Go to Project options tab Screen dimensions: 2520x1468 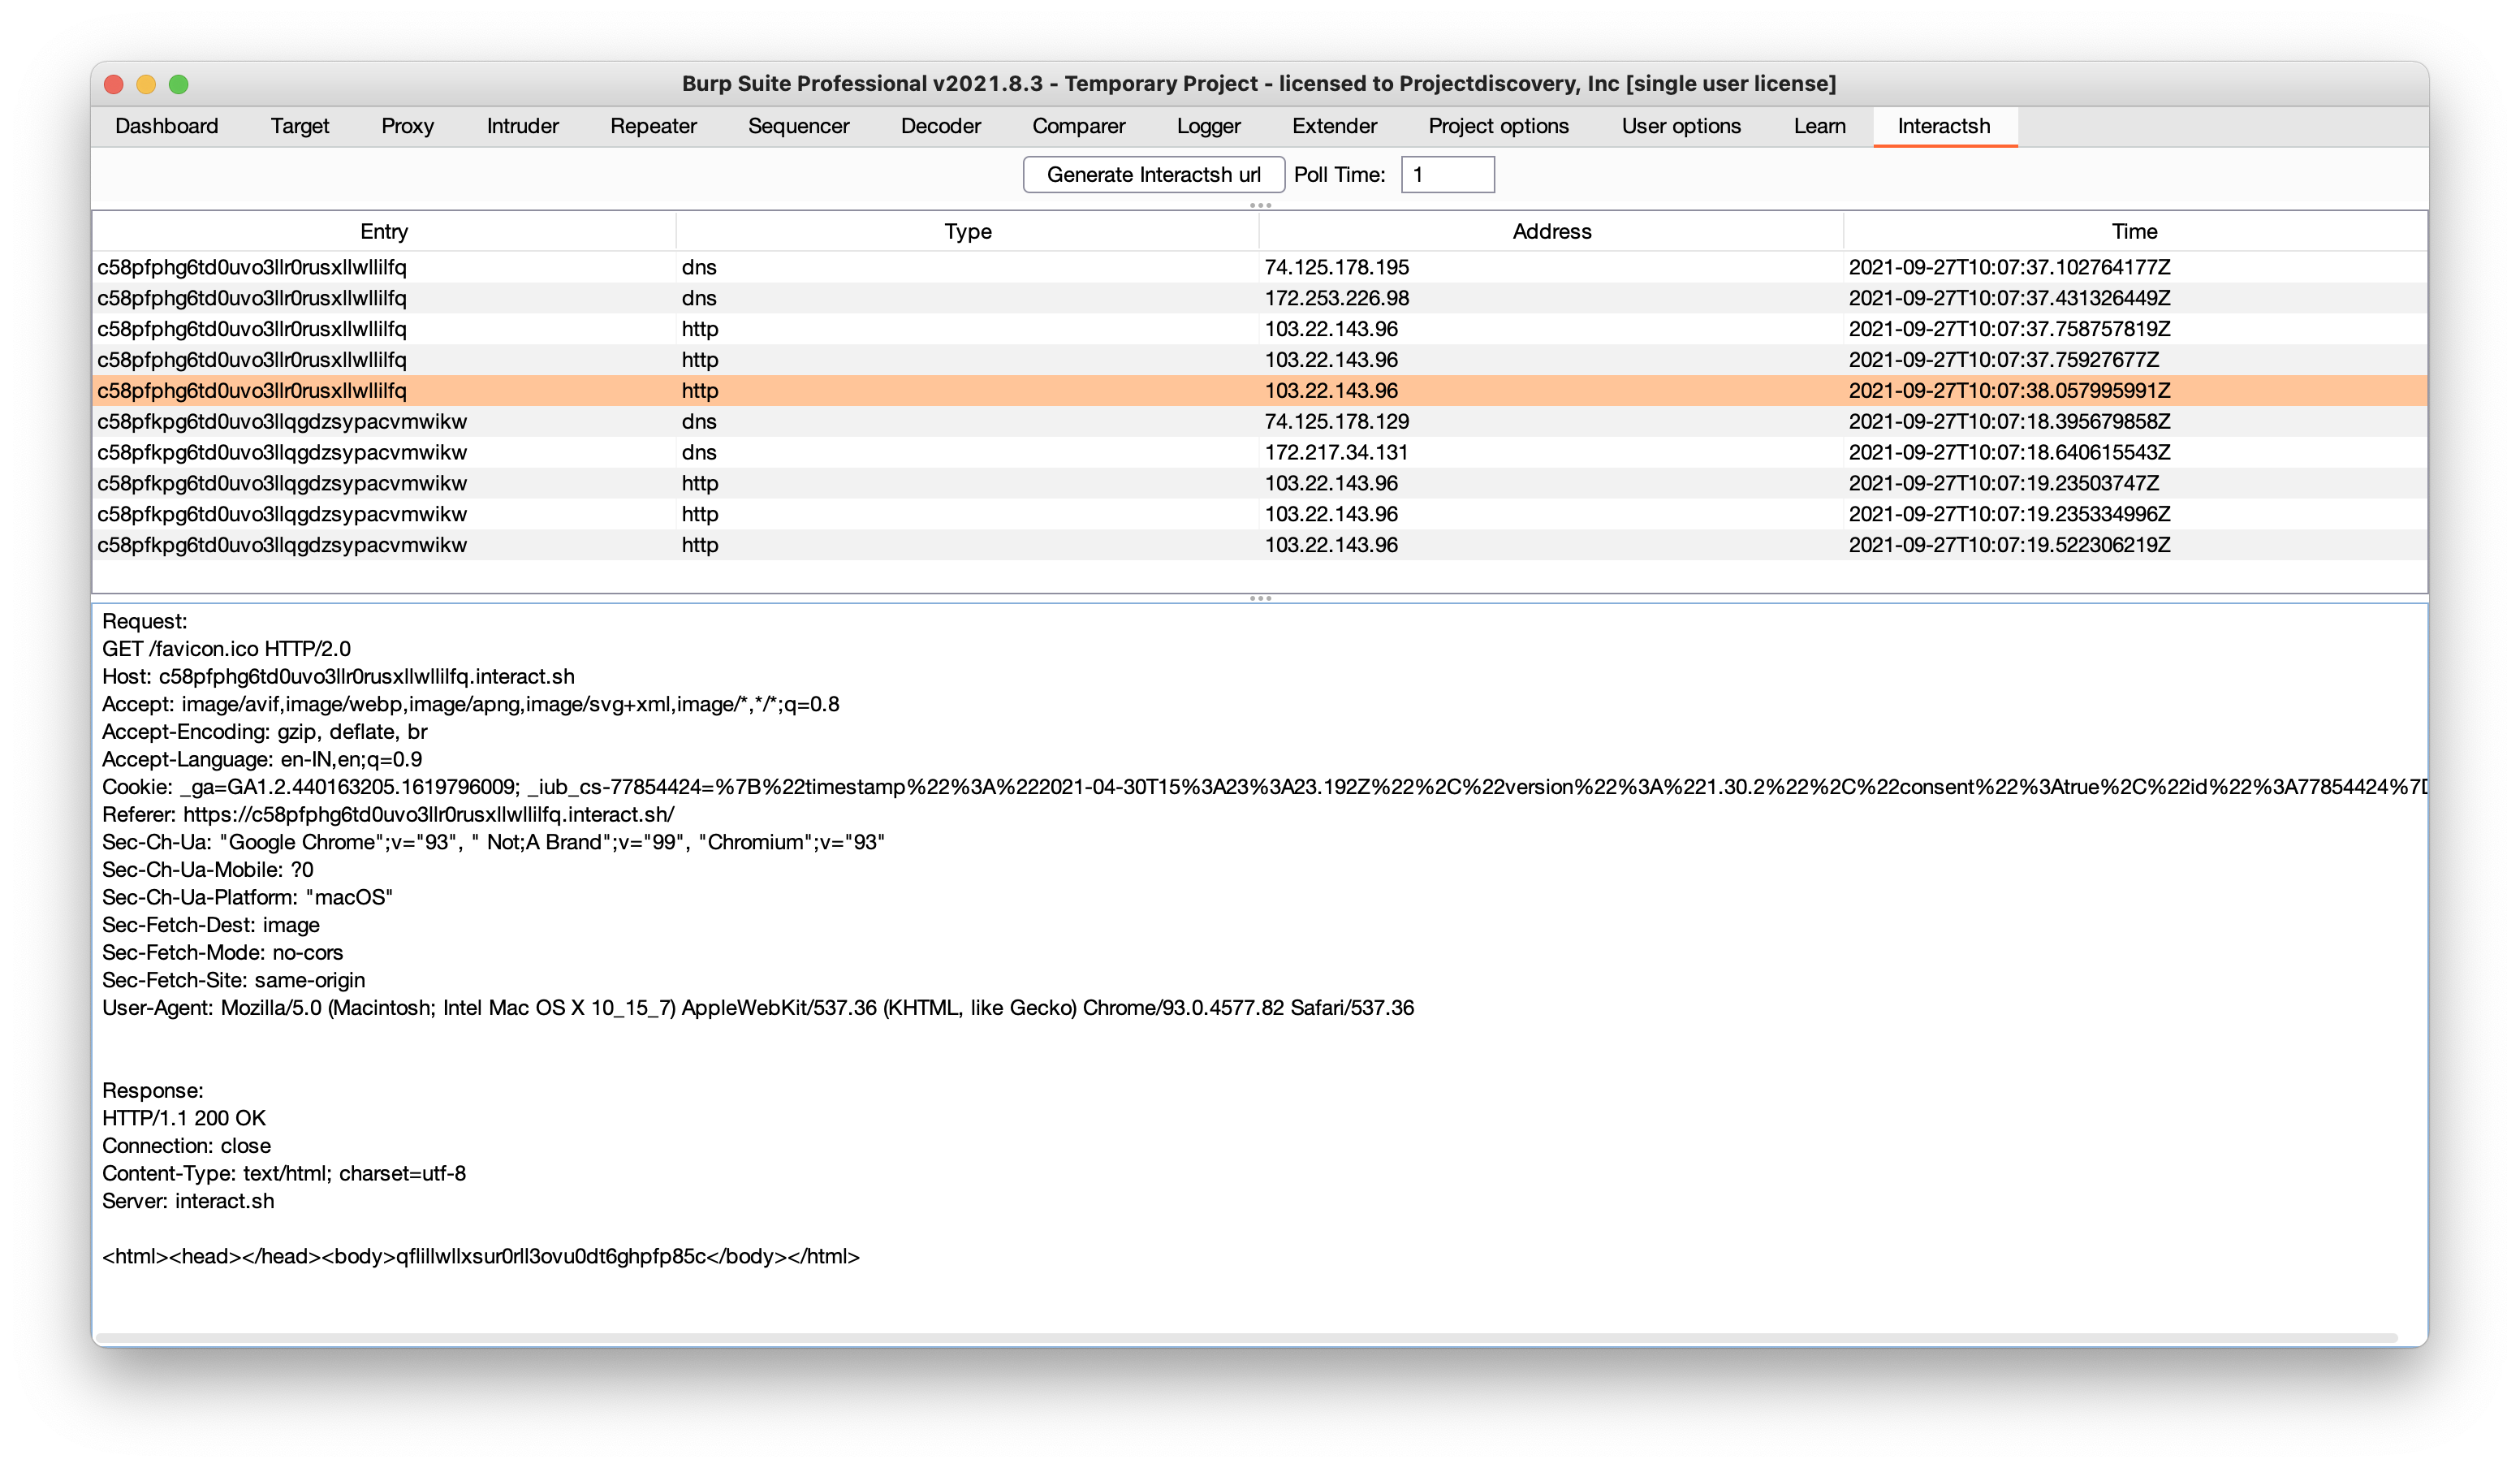(x=1498, y=126)
